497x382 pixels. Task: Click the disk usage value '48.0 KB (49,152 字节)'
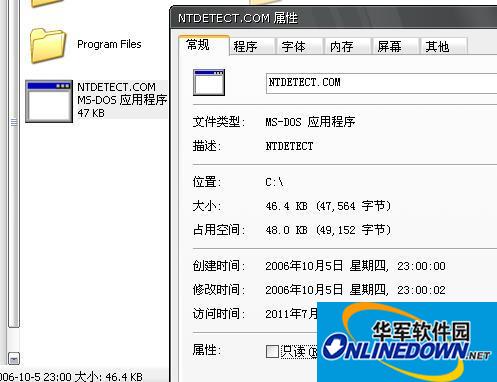pyautogui.click(x=328, y=230)
